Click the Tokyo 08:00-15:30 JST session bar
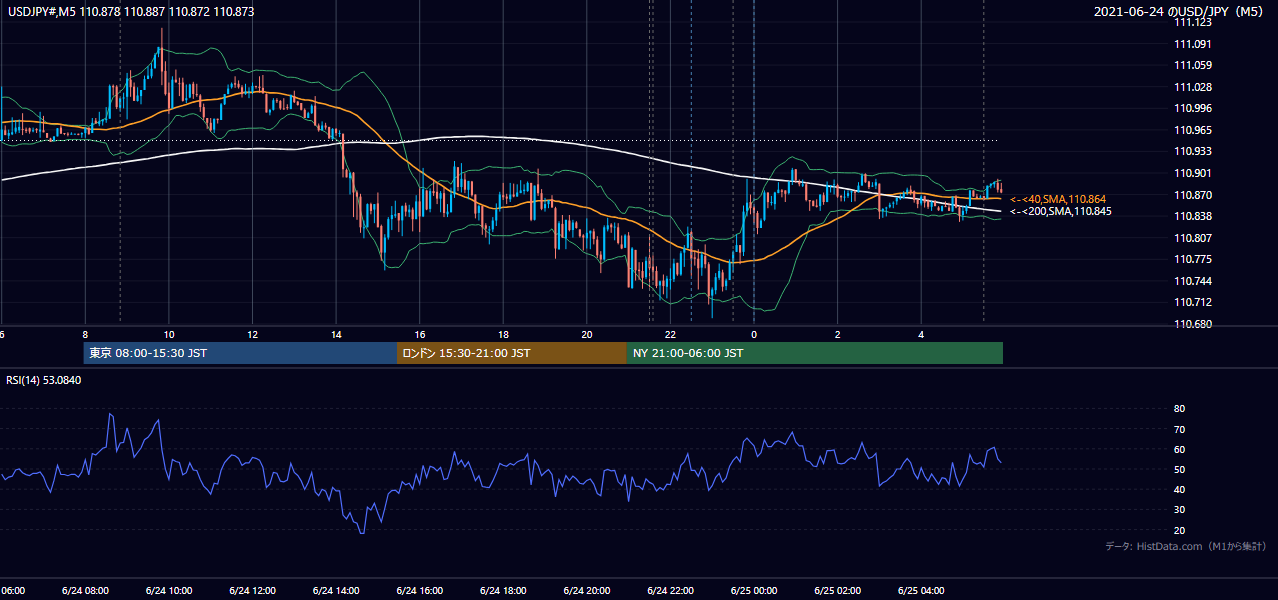 point(240,353)
